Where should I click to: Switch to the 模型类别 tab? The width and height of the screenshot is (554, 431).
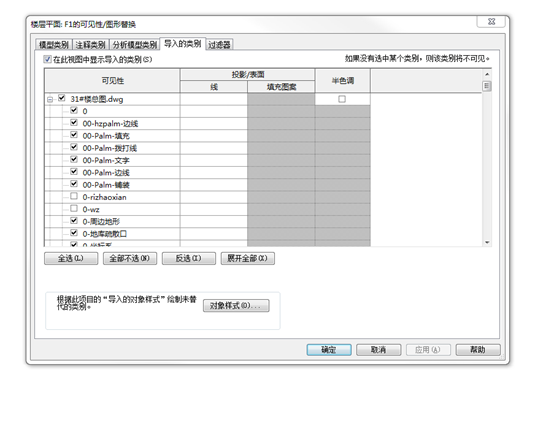click(x=54, y=45)
